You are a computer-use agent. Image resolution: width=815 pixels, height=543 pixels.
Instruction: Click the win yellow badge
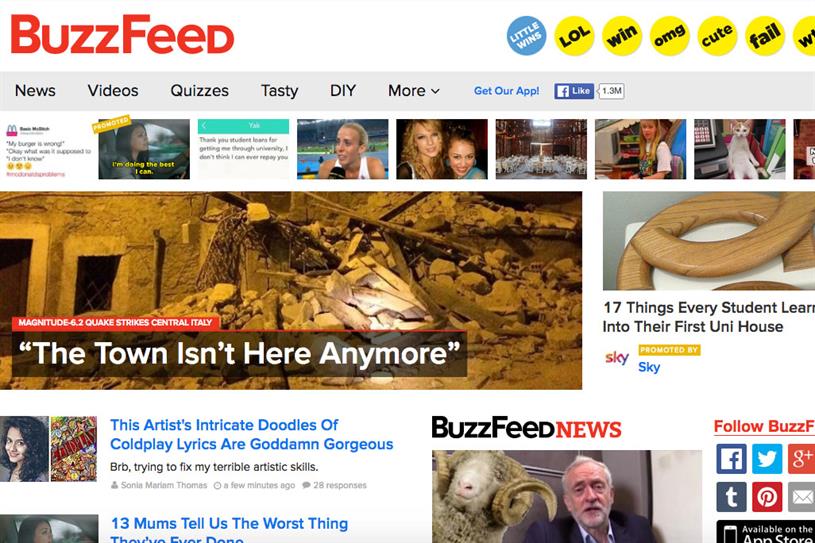click(x=622, y=36)
